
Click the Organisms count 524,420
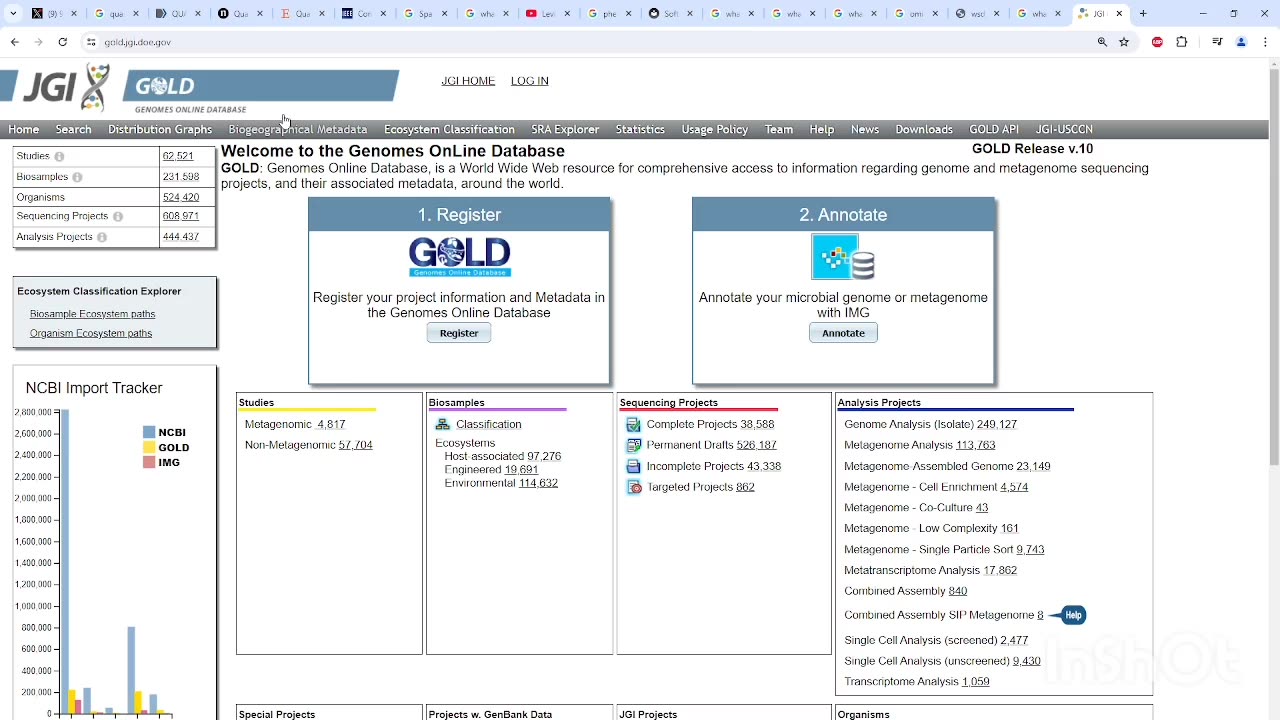click(181, 197)
